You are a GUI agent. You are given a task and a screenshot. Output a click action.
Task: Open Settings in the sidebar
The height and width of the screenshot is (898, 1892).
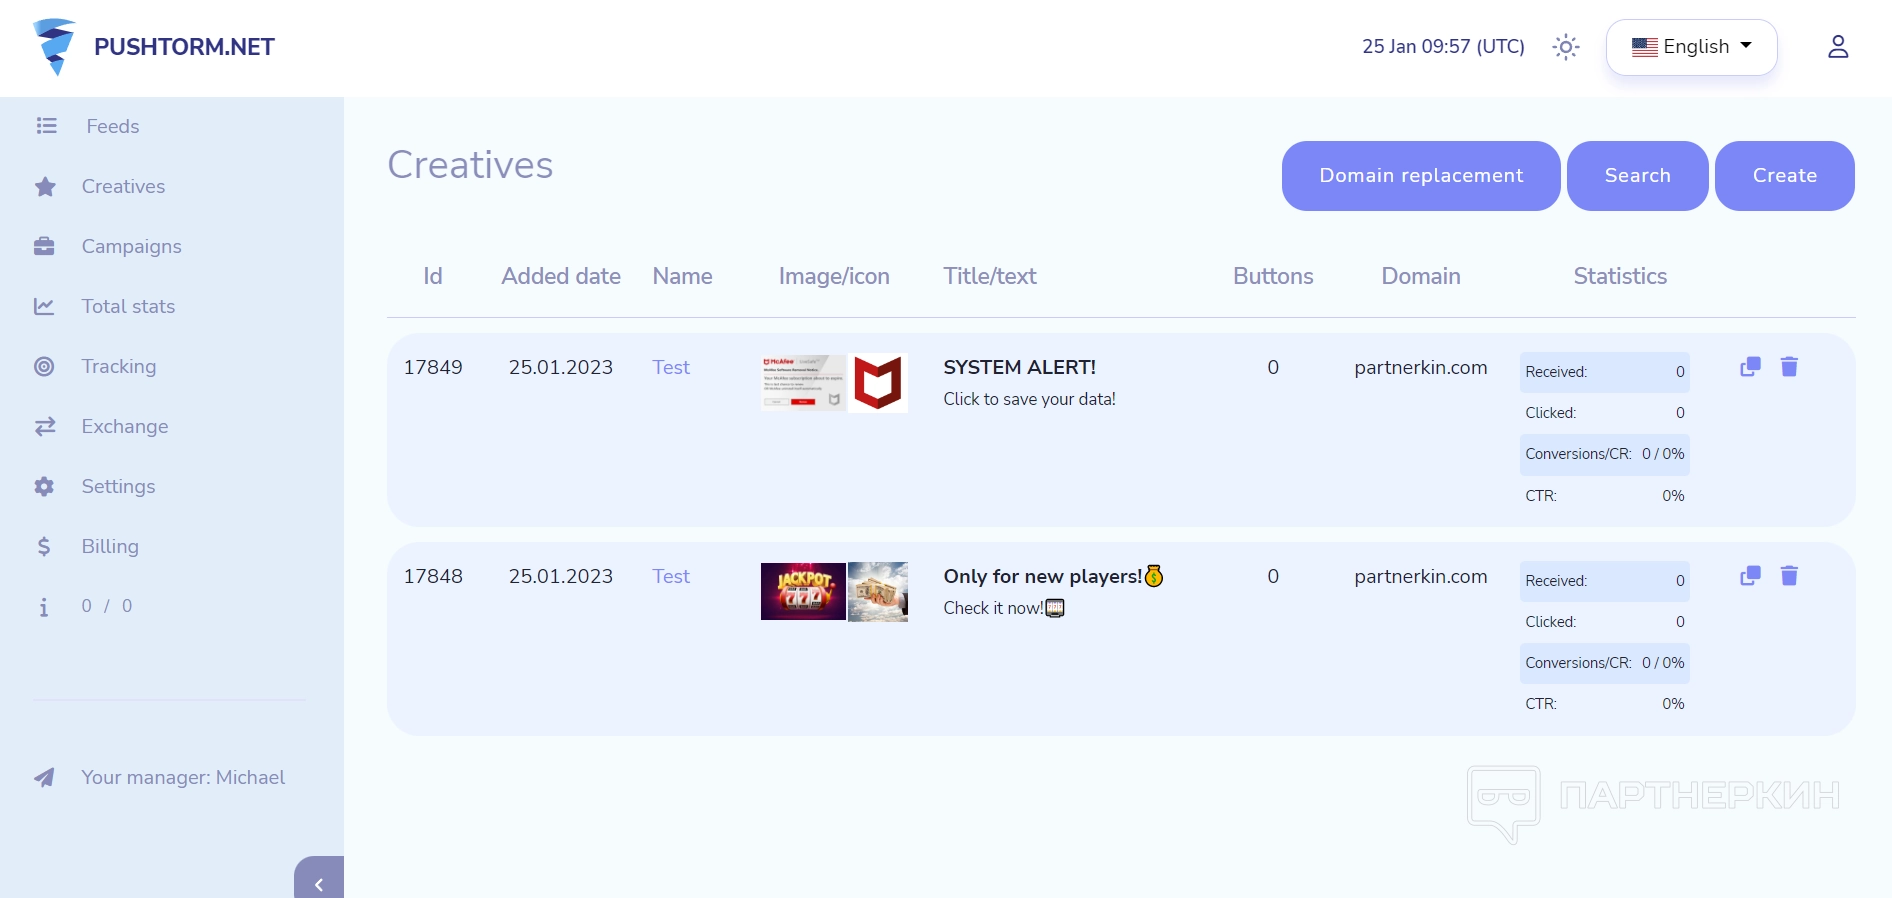[x=118, y=486]
